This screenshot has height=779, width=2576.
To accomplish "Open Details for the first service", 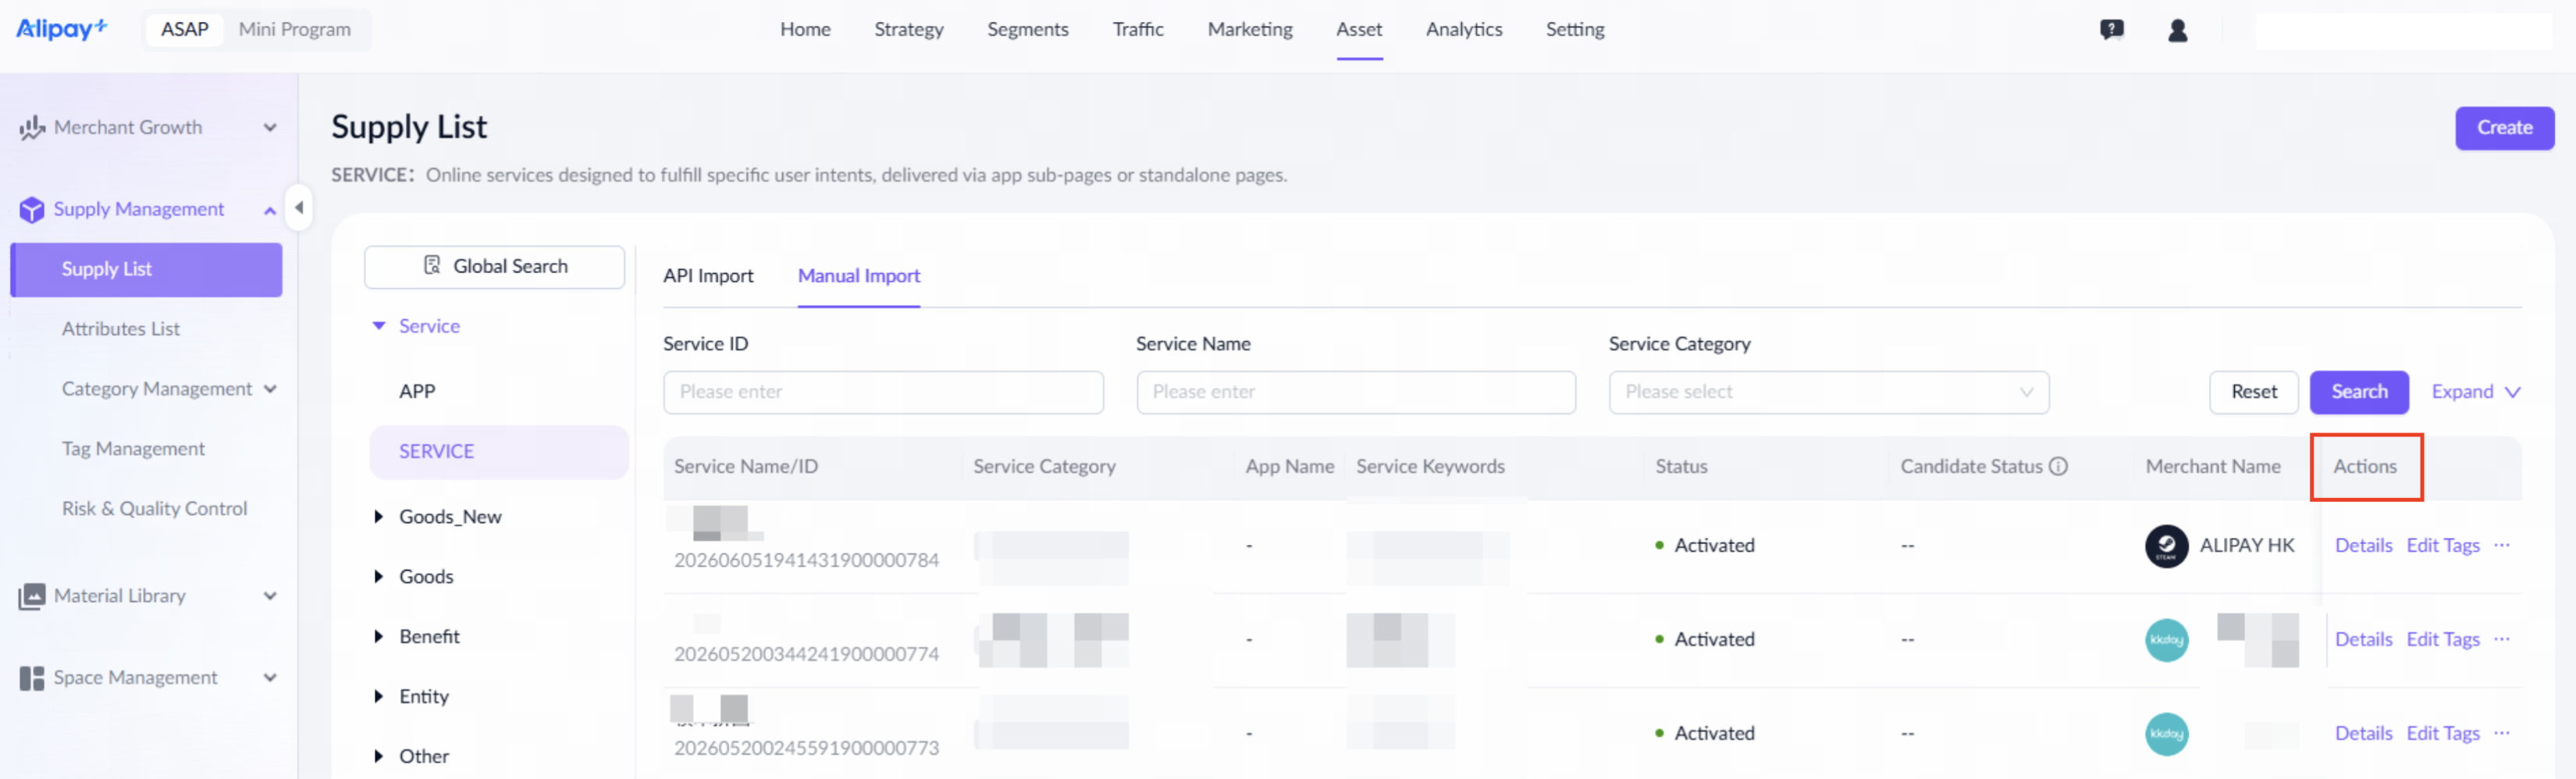I will click(x=2363, y=545).
